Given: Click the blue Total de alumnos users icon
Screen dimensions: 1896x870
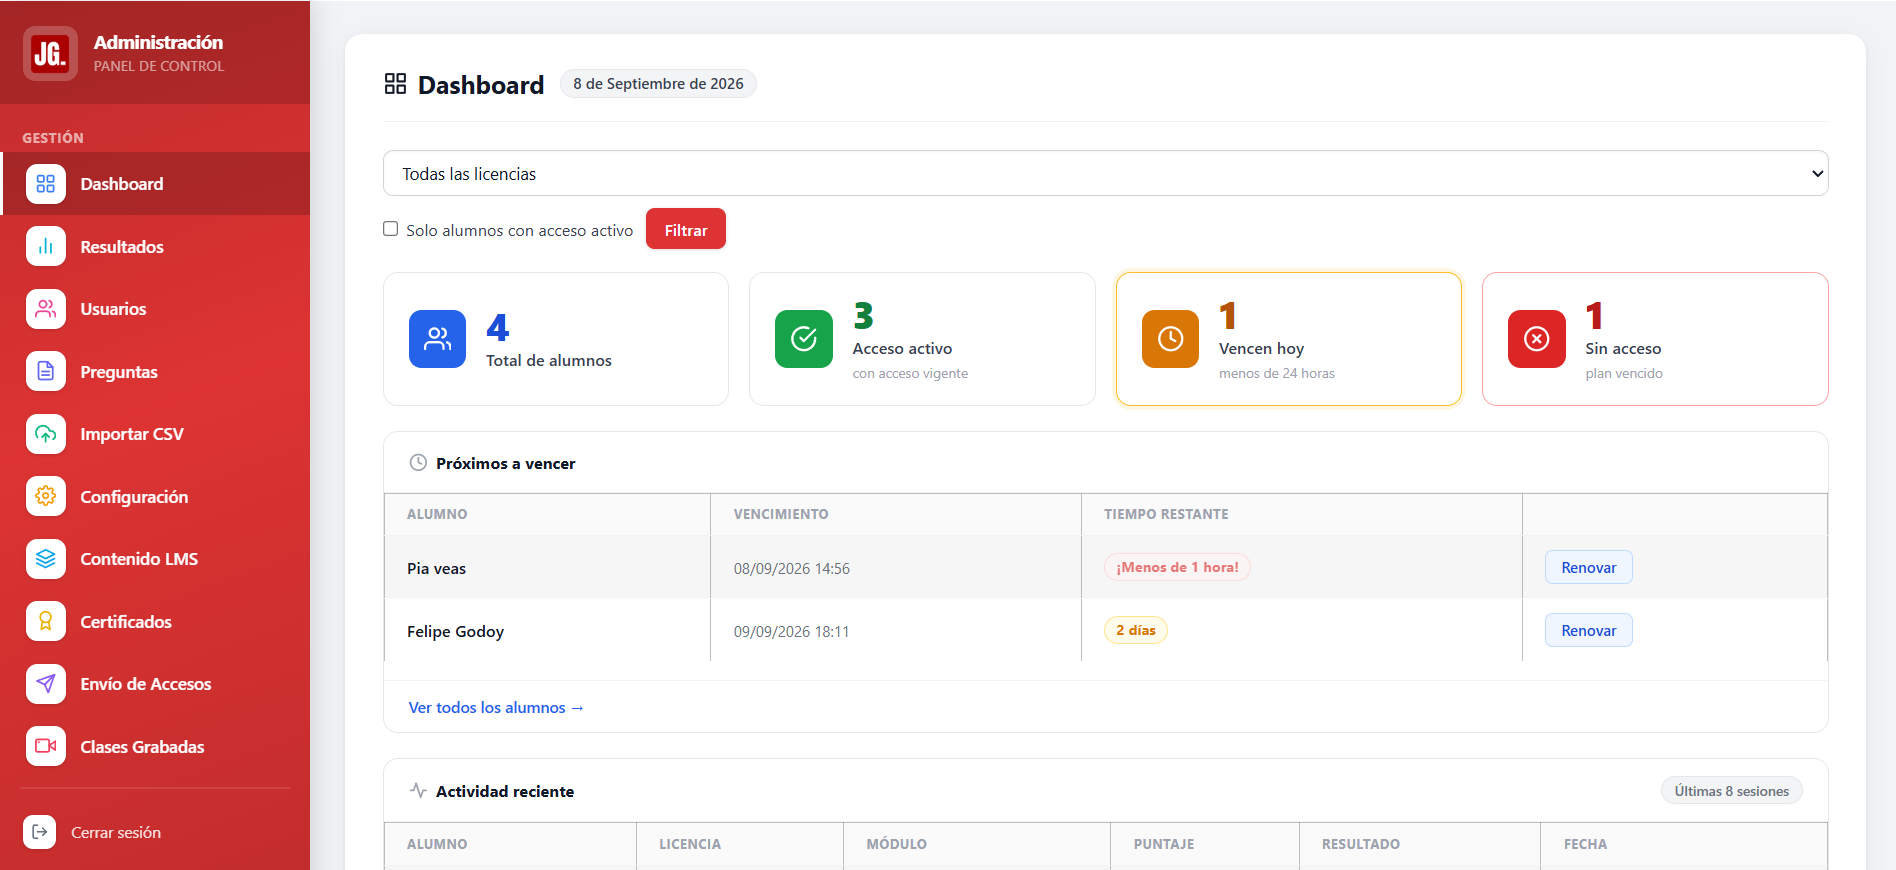Looking at the screenshot, I should pyautogui.click(x=437, y=339).
